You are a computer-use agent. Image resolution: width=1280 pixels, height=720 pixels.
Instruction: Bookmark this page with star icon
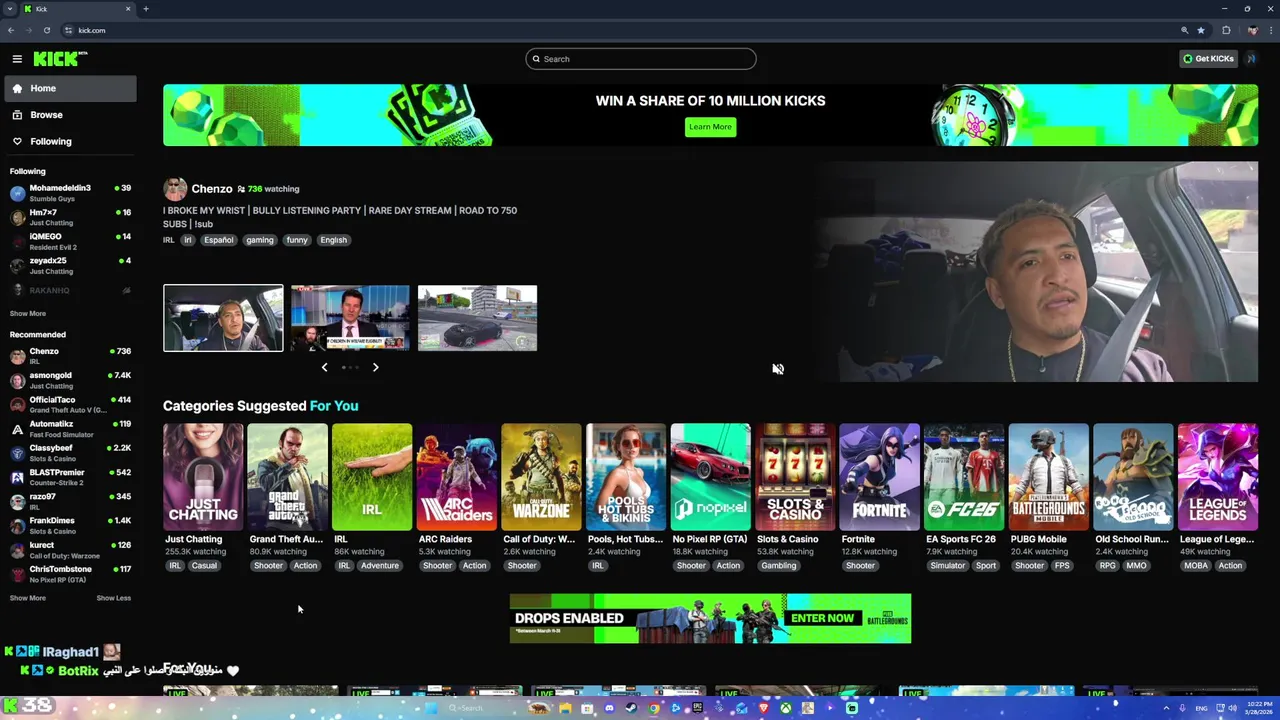1201,30
